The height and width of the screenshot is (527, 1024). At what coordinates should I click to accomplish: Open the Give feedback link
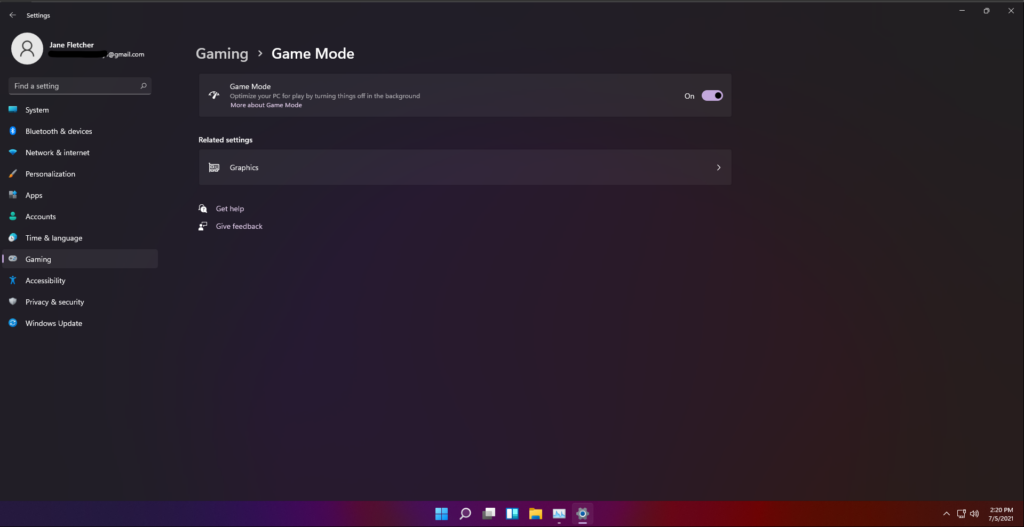(239, 227)
